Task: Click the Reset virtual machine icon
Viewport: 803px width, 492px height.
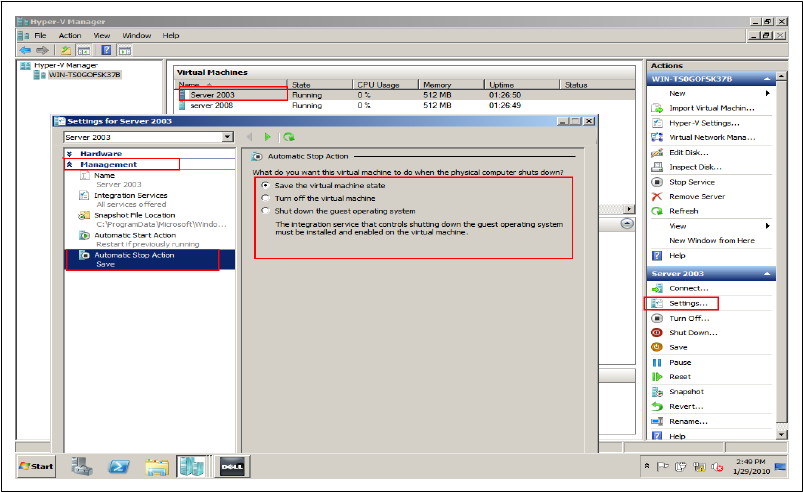Action: tap(657, 377)
